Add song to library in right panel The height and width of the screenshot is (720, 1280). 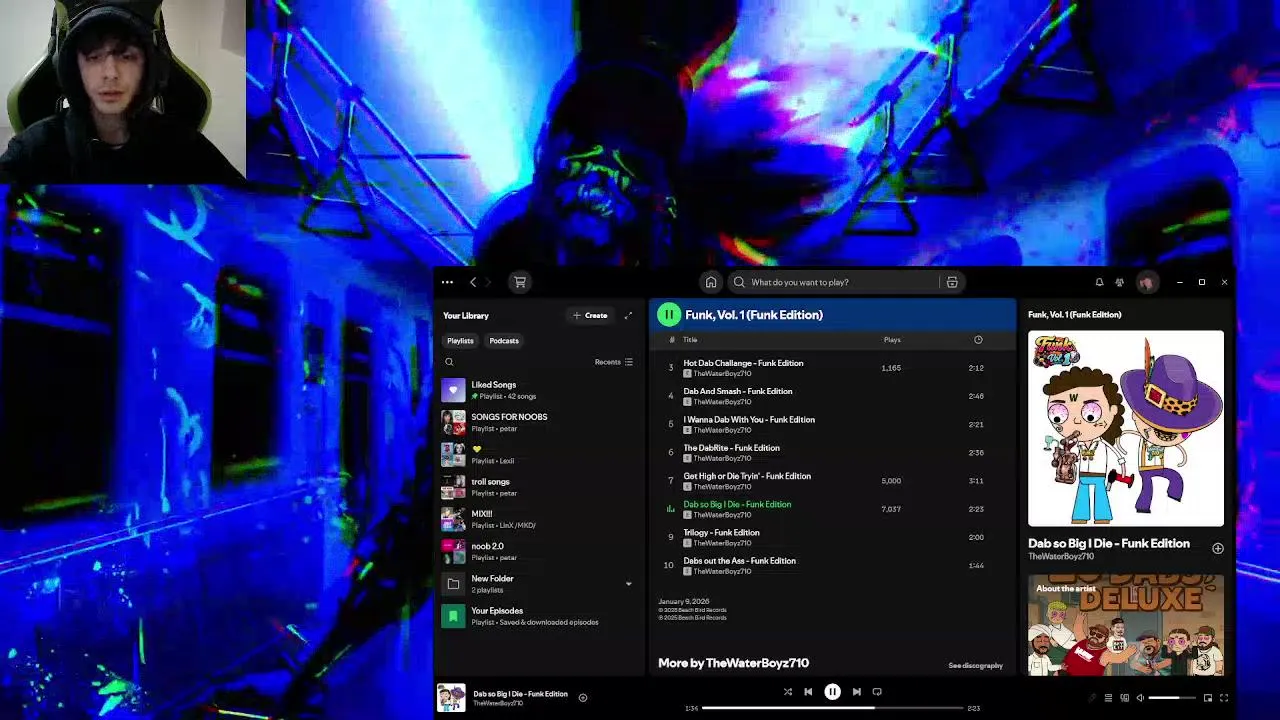tap(1217, 548)
